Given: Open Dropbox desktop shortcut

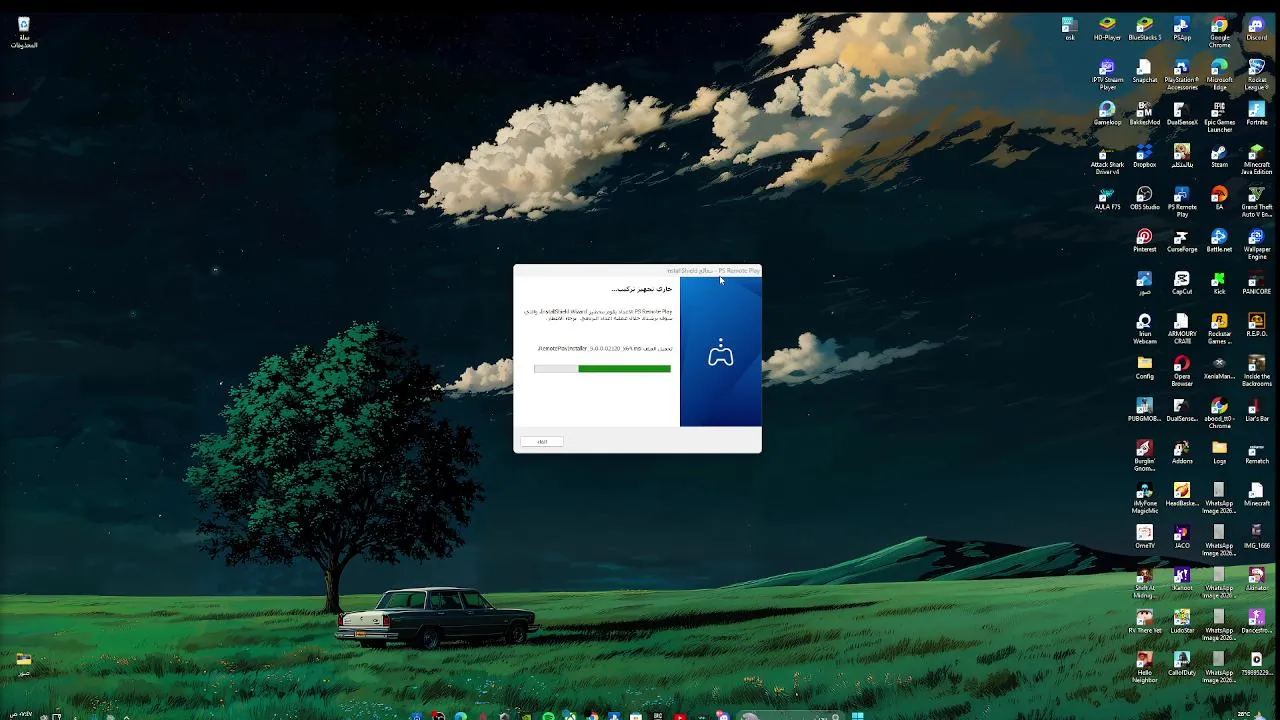Looking at the screenshot, I should [x=1144, y=156].
